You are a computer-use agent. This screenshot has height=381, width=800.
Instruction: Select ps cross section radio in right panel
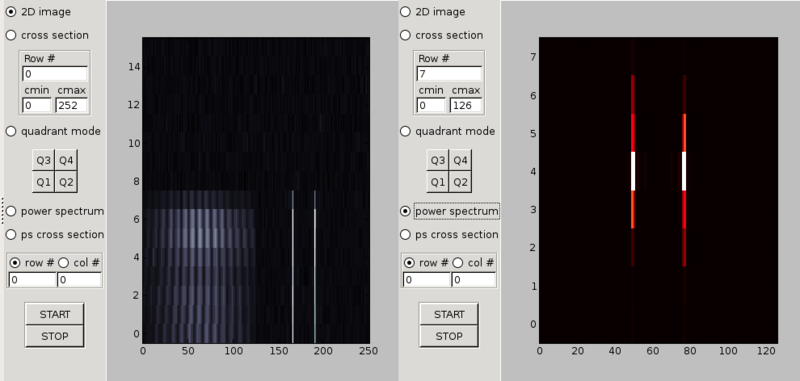pyautogui.click(x=405, y=235)
